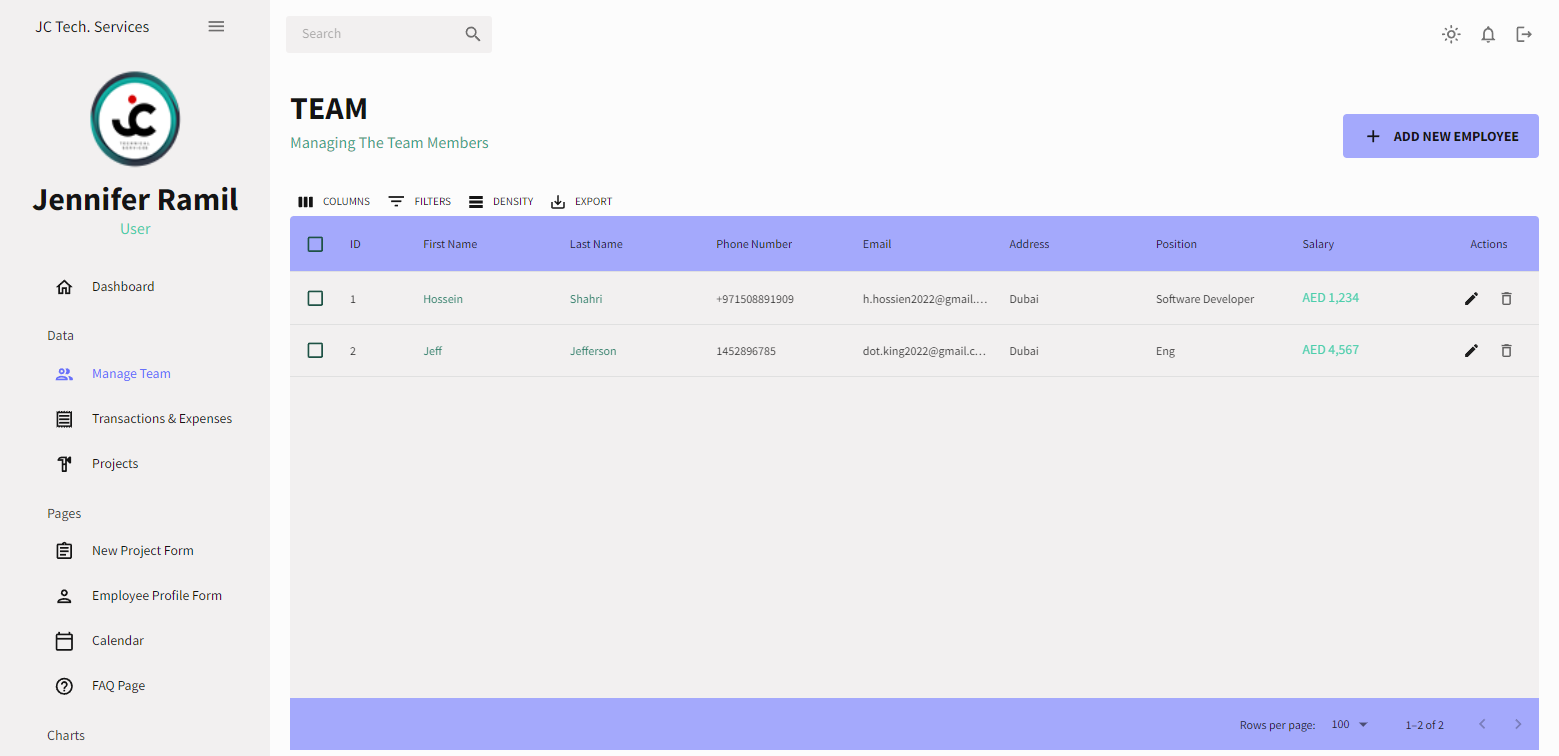Image resolution: width=1559 pixels, height=756 pixels.
Task: Edit Hossein's row with pencil icon
Action: click(1471, 298)
